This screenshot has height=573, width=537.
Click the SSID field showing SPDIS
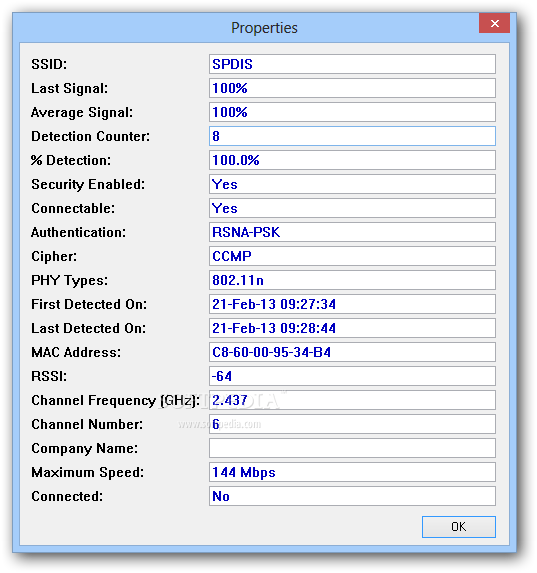[352, 64]
